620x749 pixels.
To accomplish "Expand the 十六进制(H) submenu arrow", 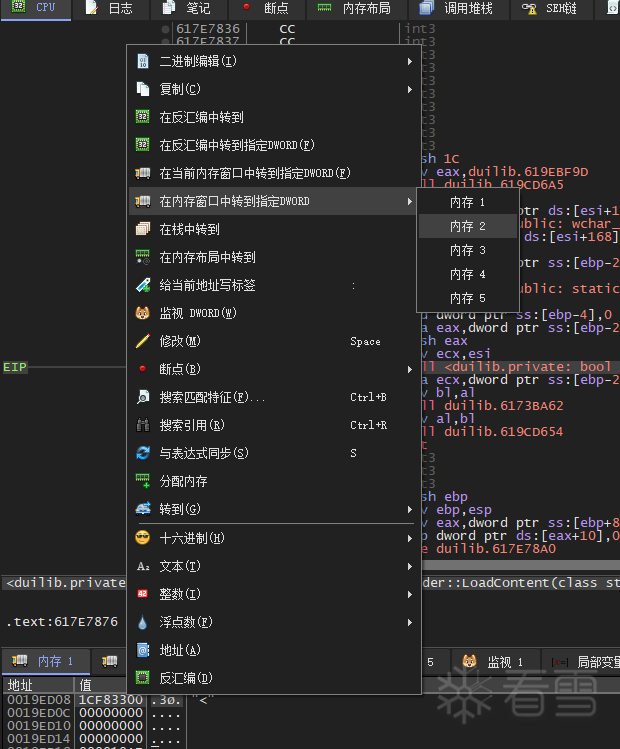I will [x=410, y=538].
